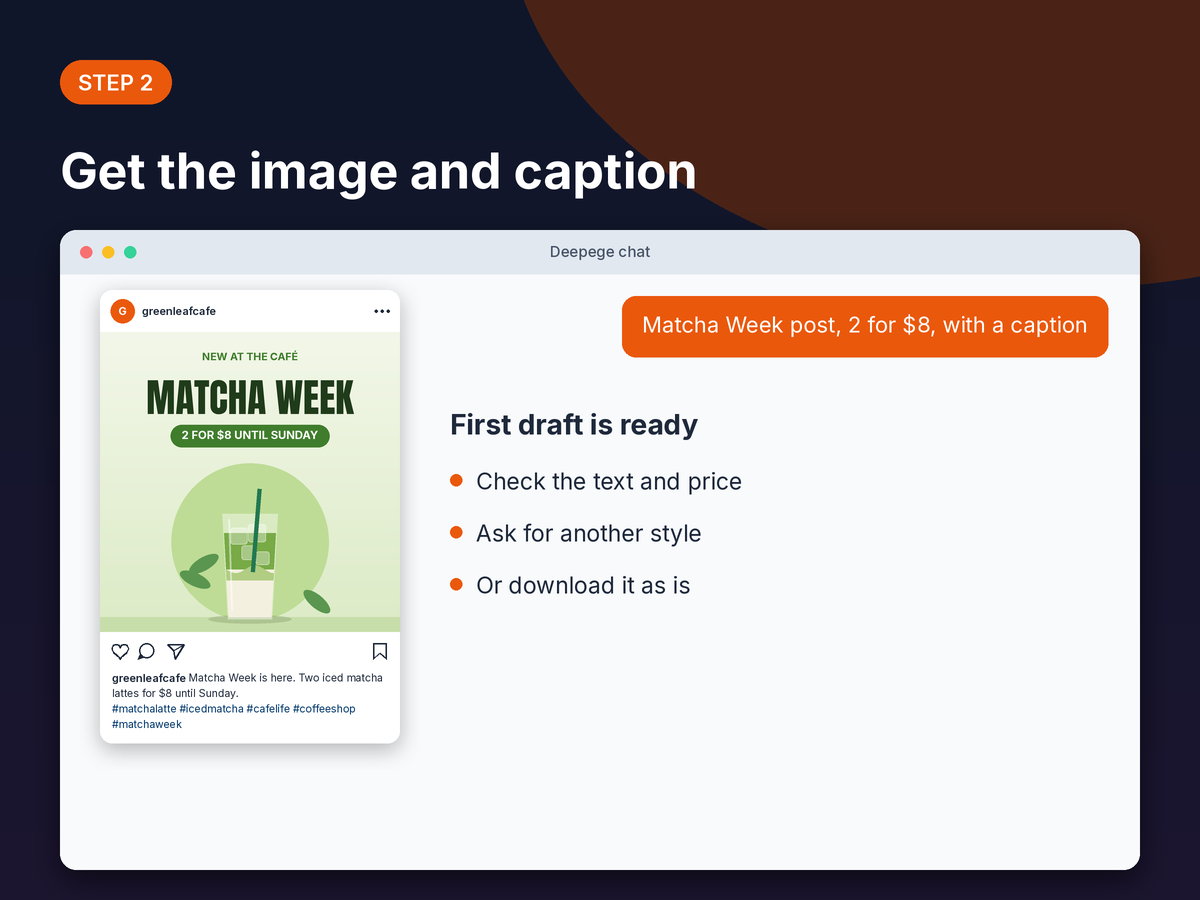This screenshot has width=1200, height=900.
Task: Click the comment bubble icon
Action: (x=146, y=652)
